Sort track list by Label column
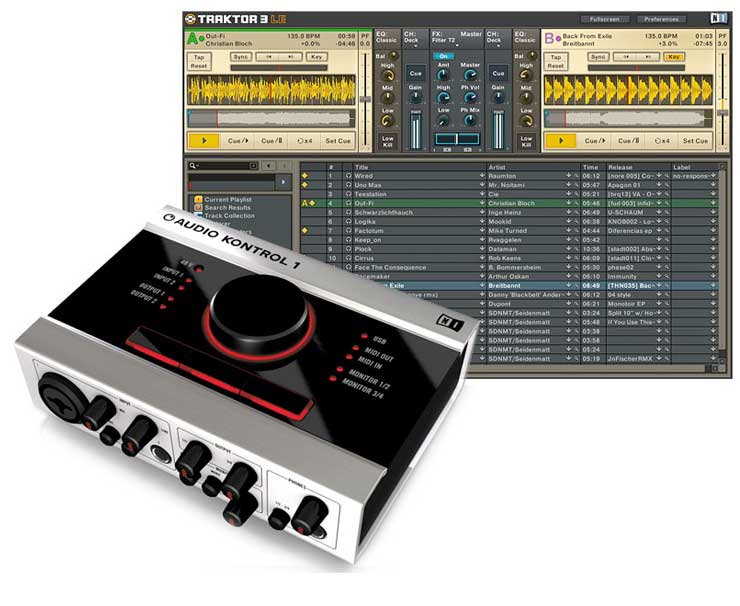This screenshot has height=606, width=740. (695, 167)
